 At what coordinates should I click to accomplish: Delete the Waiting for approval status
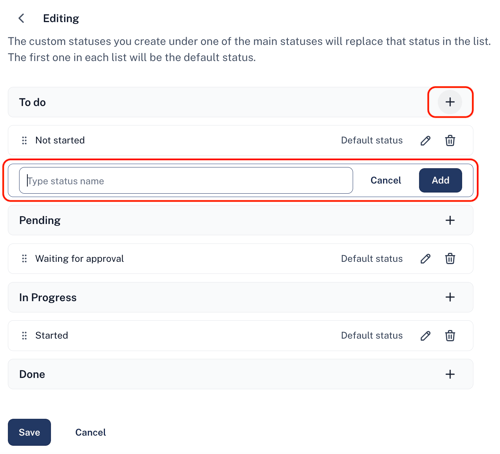[x=450, y=259]
